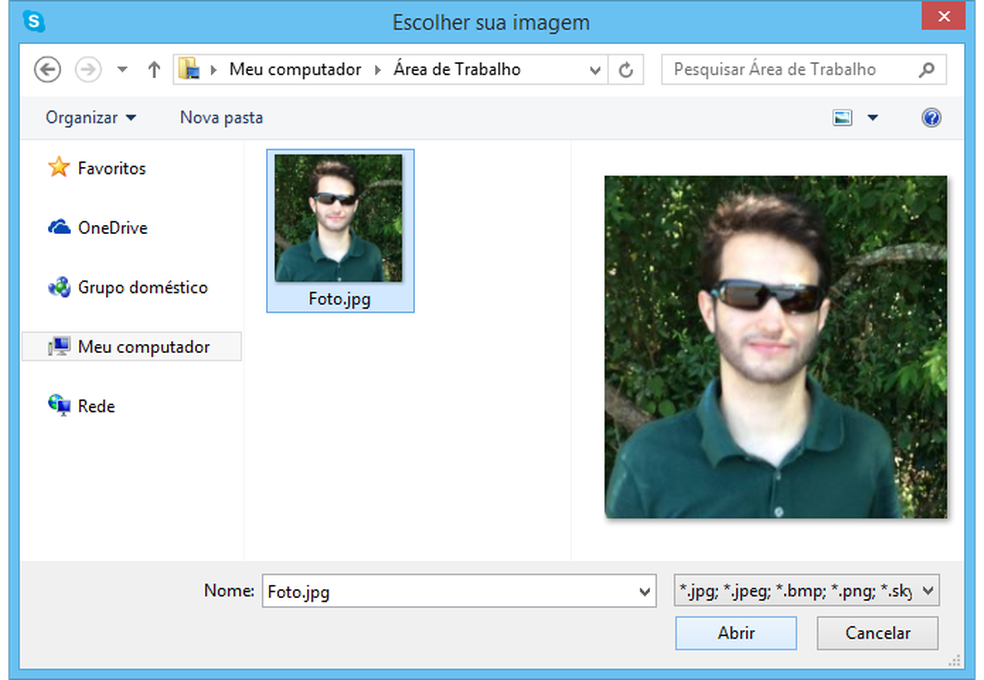The image size is (984, 680).
Task: Open Grupo doméstico in navigation pane
Action: (x=142, y=287)
